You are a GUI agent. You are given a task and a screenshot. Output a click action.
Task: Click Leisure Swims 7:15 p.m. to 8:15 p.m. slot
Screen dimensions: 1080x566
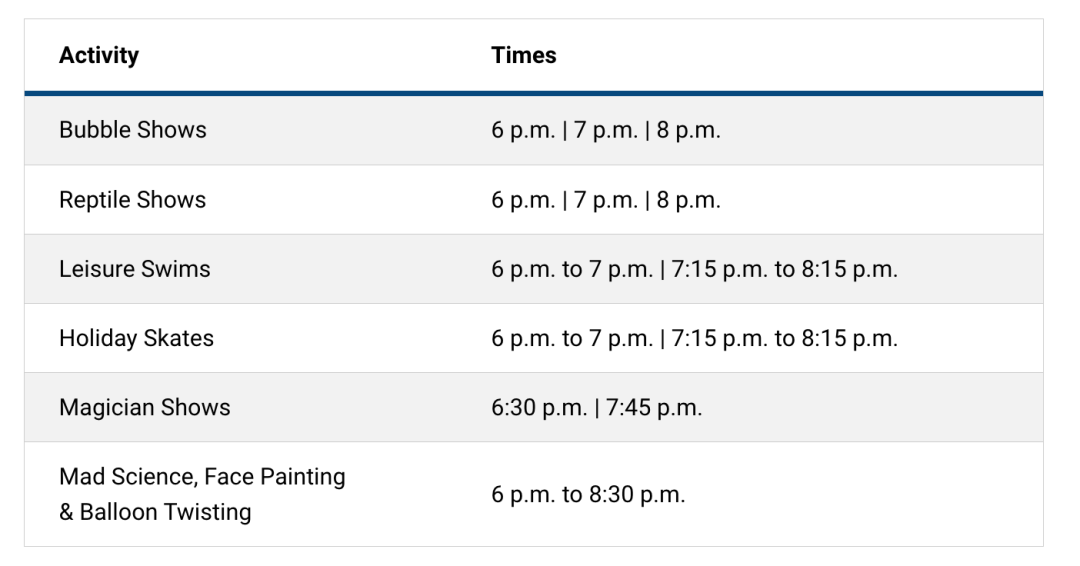[785, 269]
